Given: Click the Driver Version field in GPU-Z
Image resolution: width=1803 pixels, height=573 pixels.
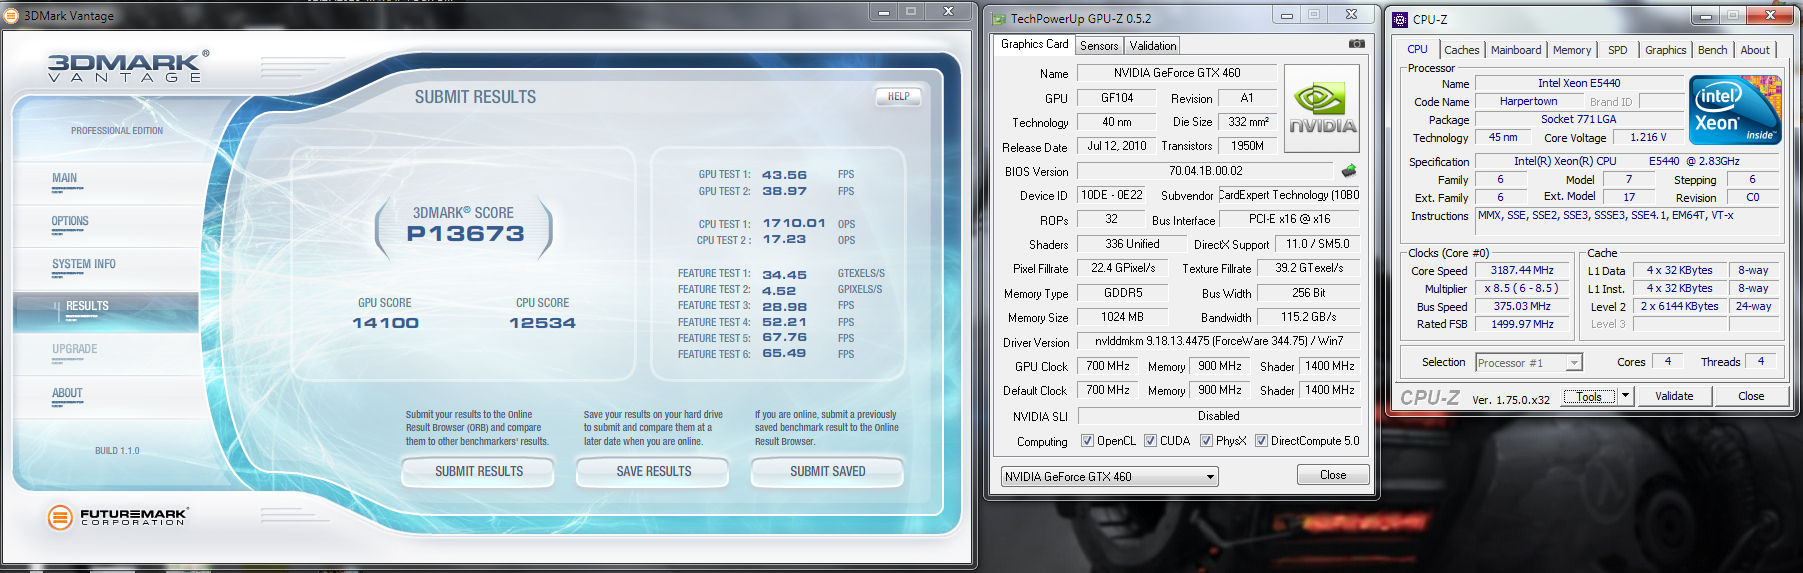Looking at the screenshot, I should click(x=1217, y=341).
